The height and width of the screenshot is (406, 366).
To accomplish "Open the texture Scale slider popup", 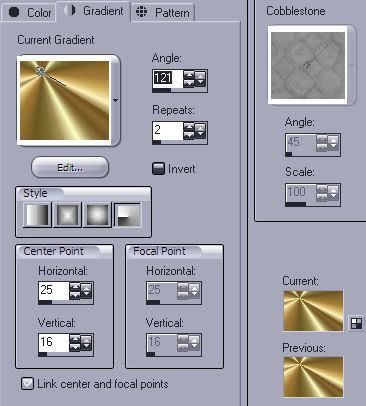I will [x=333, y=193].
